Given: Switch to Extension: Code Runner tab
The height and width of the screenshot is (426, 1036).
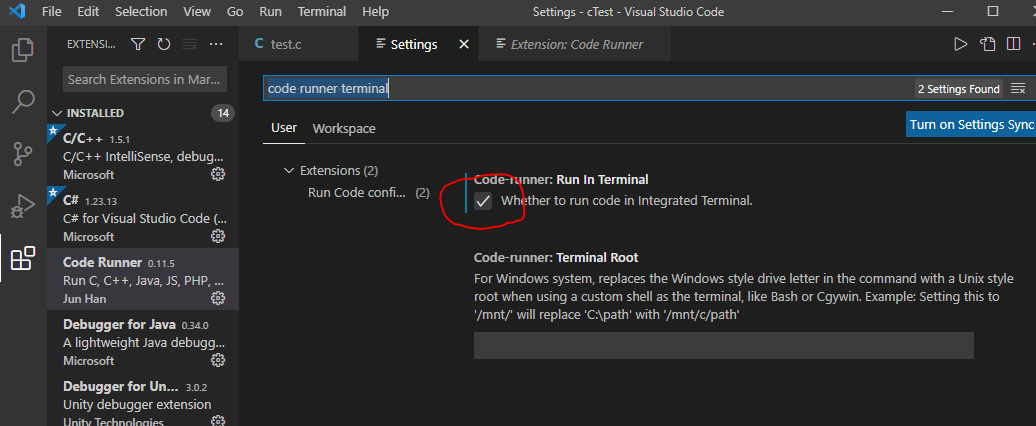Looking at the screenshot, I should (x=576, y=44).
